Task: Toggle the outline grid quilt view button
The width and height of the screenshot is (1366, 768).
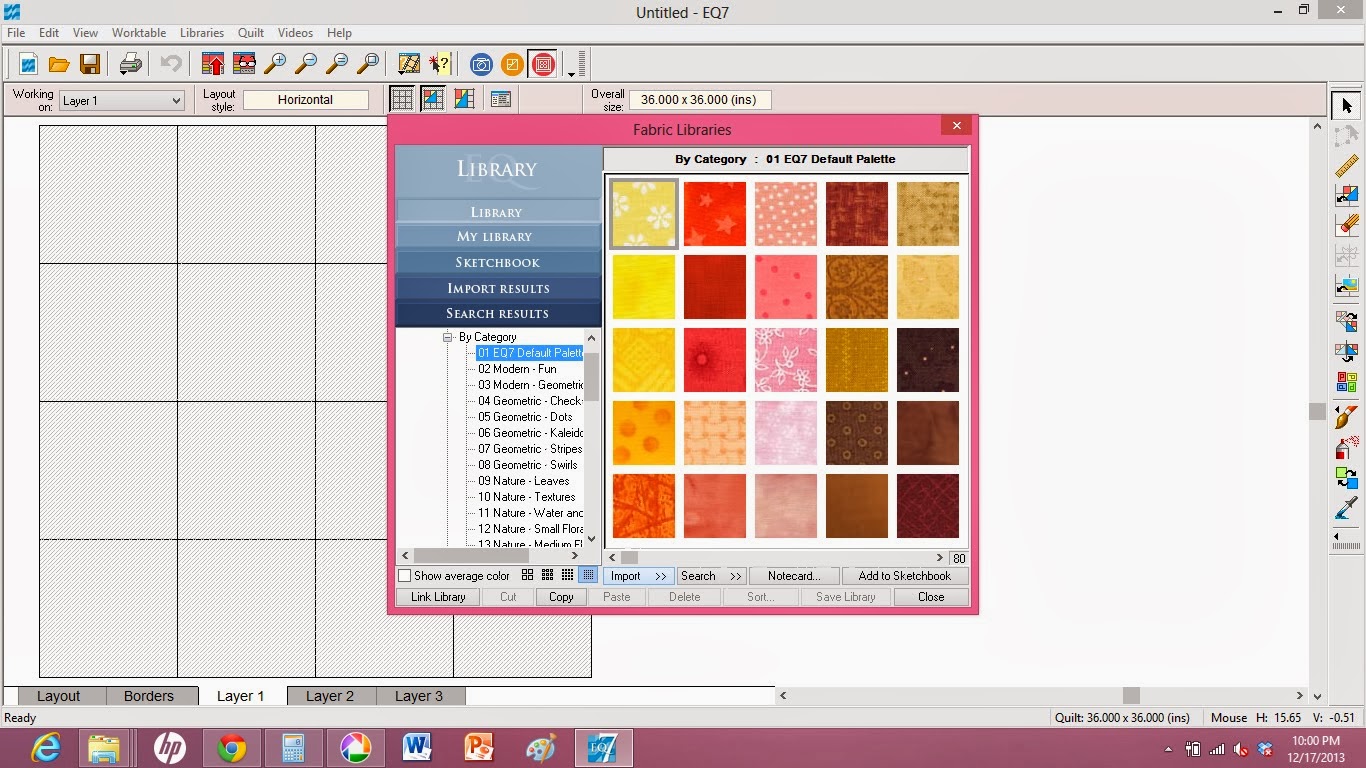Action: [x=402, y=99]
